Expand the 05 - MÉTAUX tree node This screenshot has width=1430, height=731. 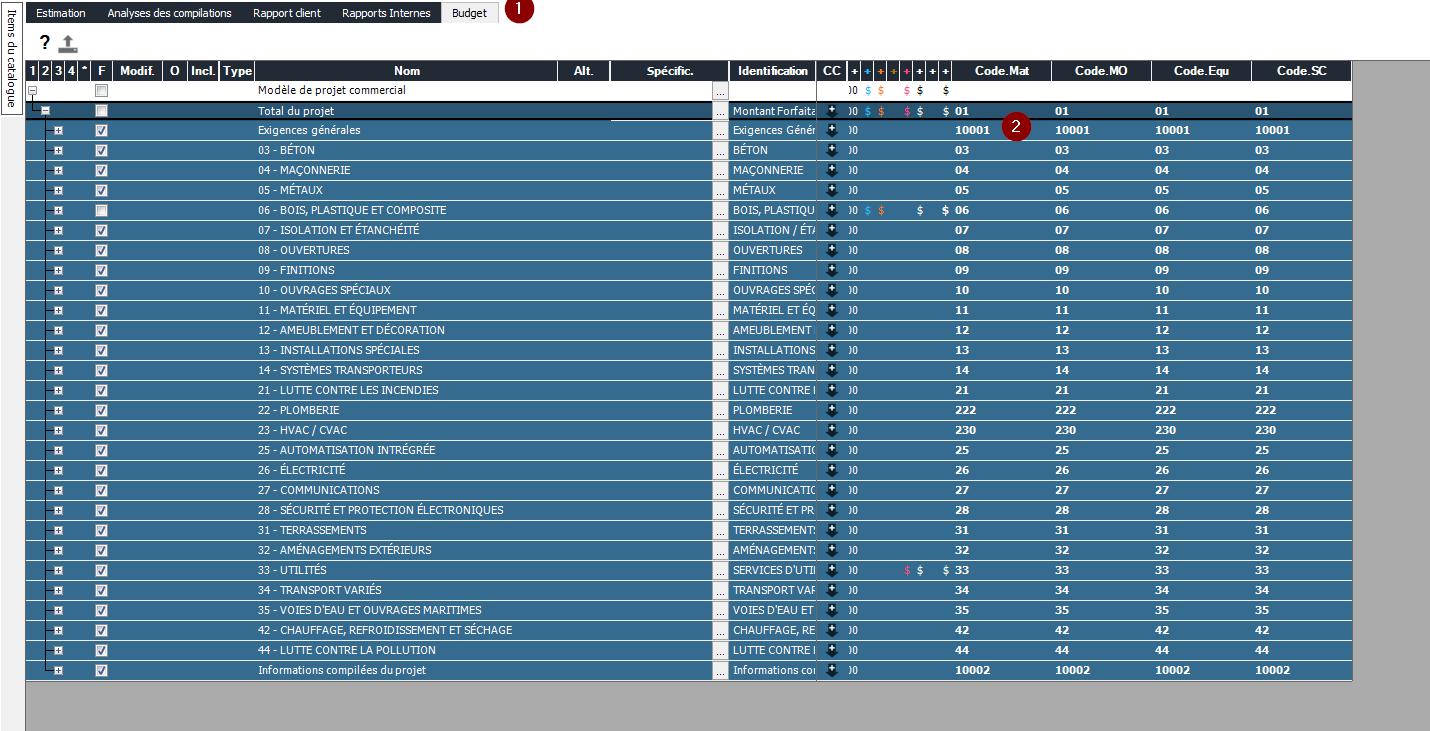pos(58,190)
